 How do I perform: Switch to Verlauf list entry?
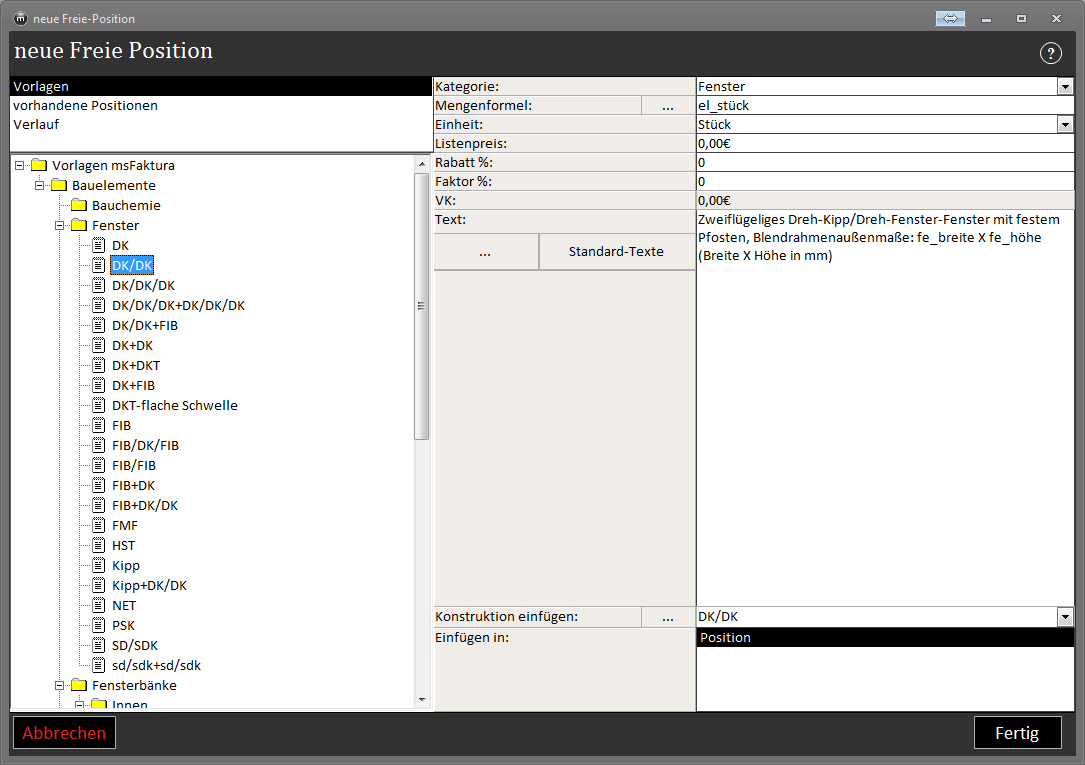click(x=221, y=125)
